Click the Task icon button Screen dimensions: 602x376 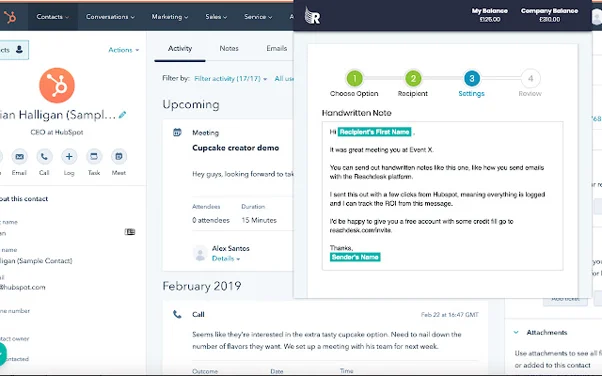click(x=94, y=156)
